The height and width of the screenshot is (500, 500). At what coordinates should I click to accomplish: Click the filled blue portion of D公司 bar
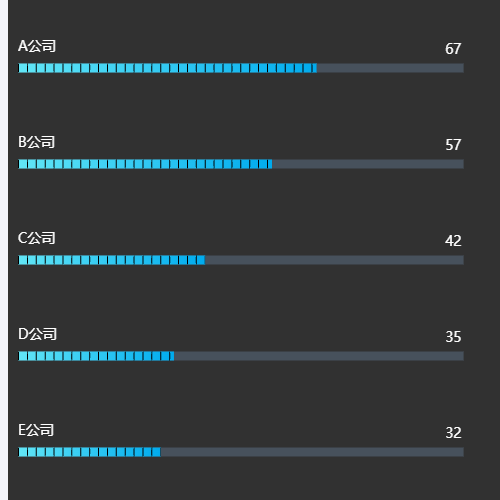96,356
